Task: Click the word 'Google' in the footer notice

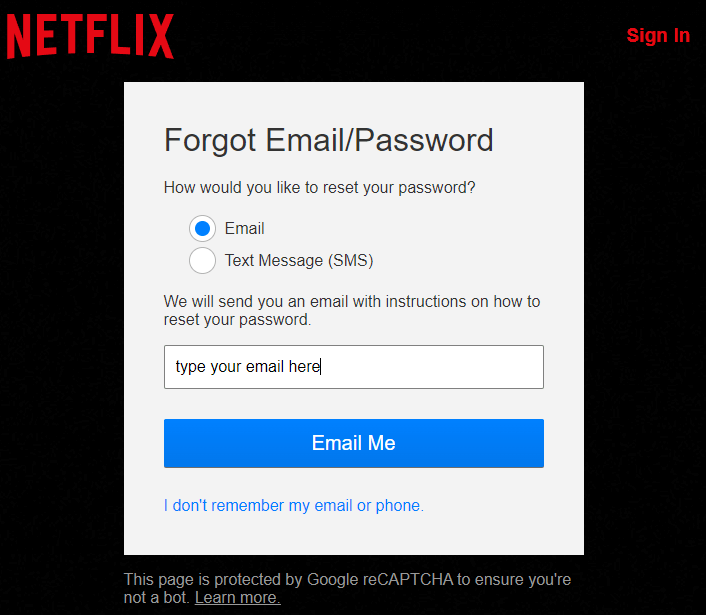Action: click(332, 580)
